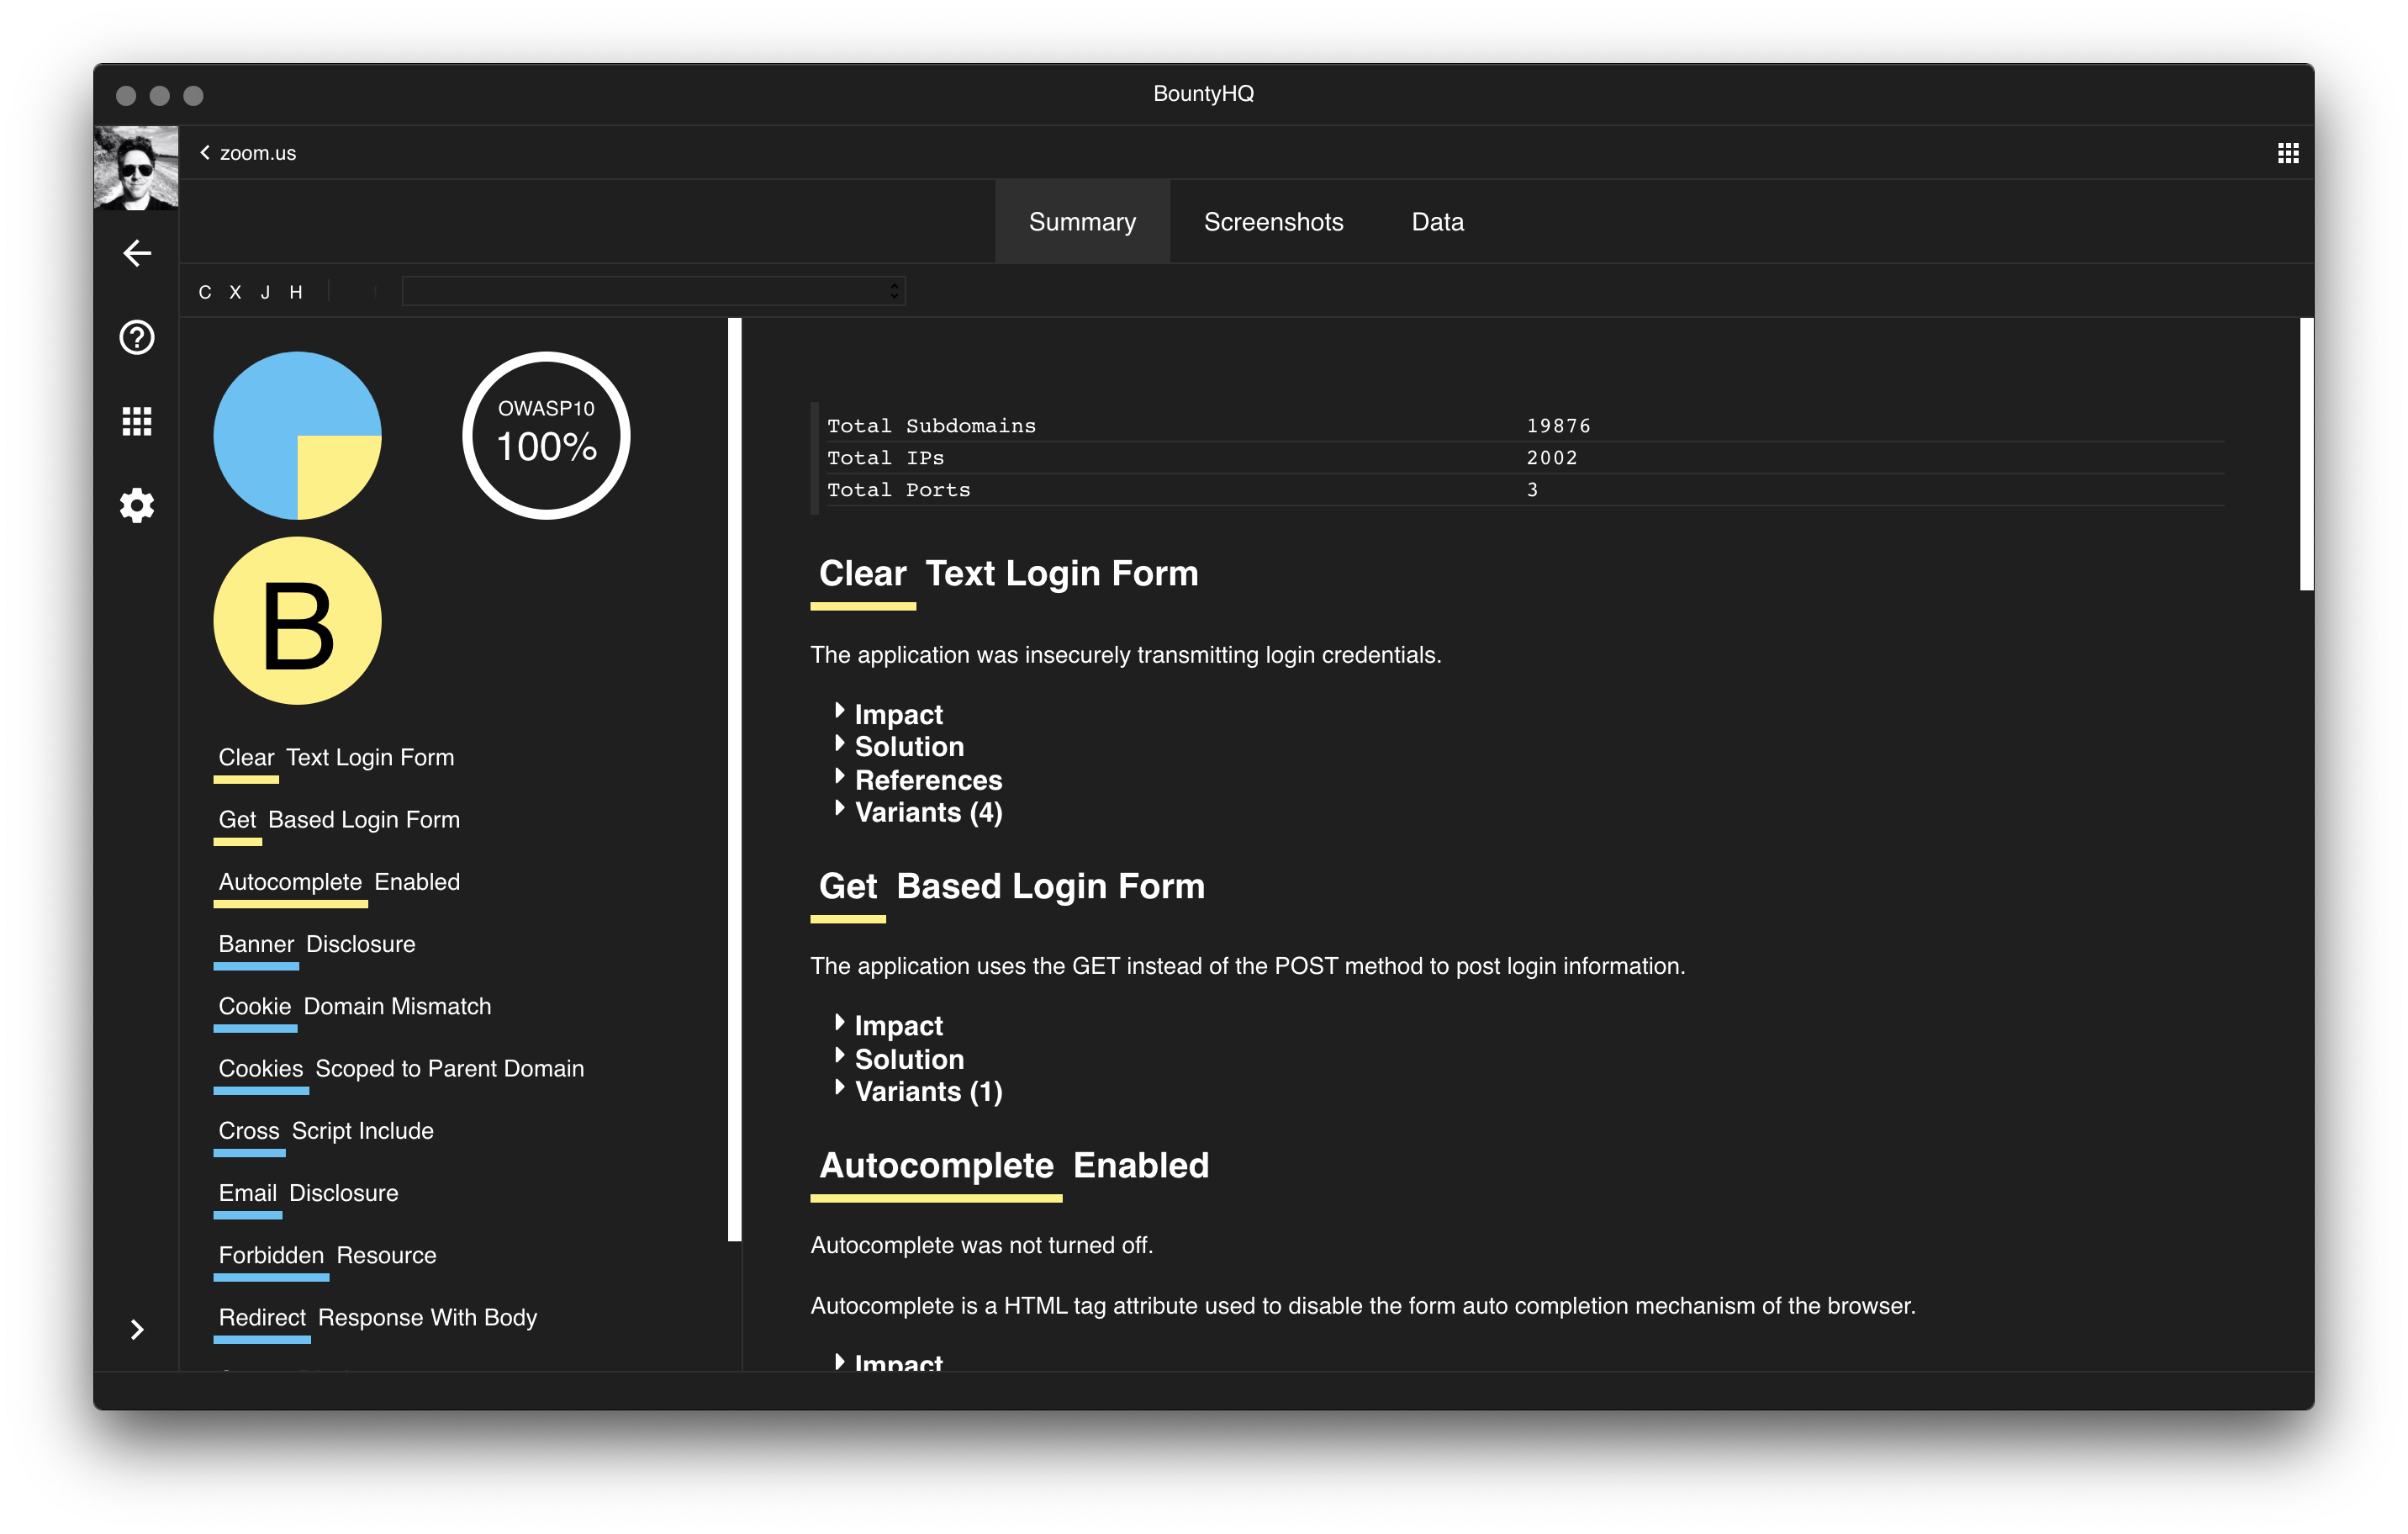This screenshot has width=2408, height=1534.
Task: Toggle the X filter letter
Action: click(235, 292)
